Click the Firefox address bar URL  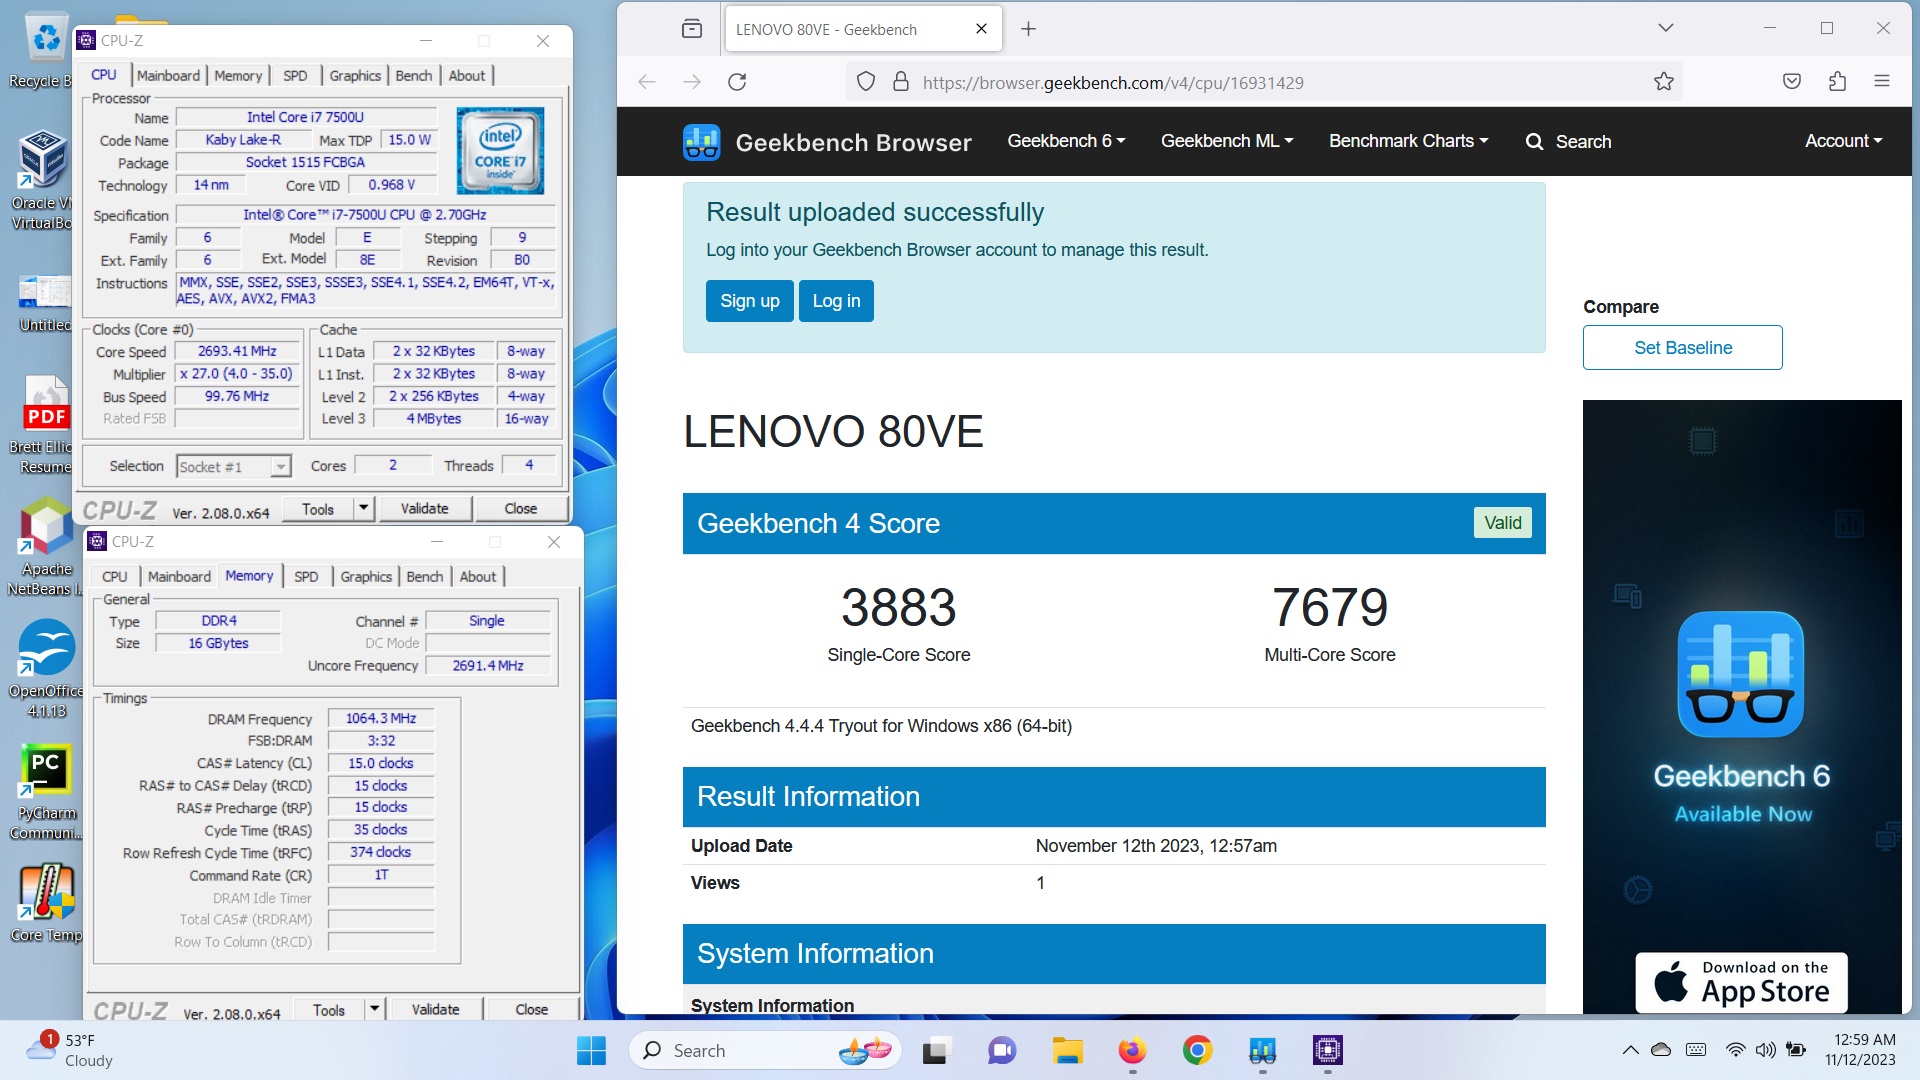[1113, 83]
